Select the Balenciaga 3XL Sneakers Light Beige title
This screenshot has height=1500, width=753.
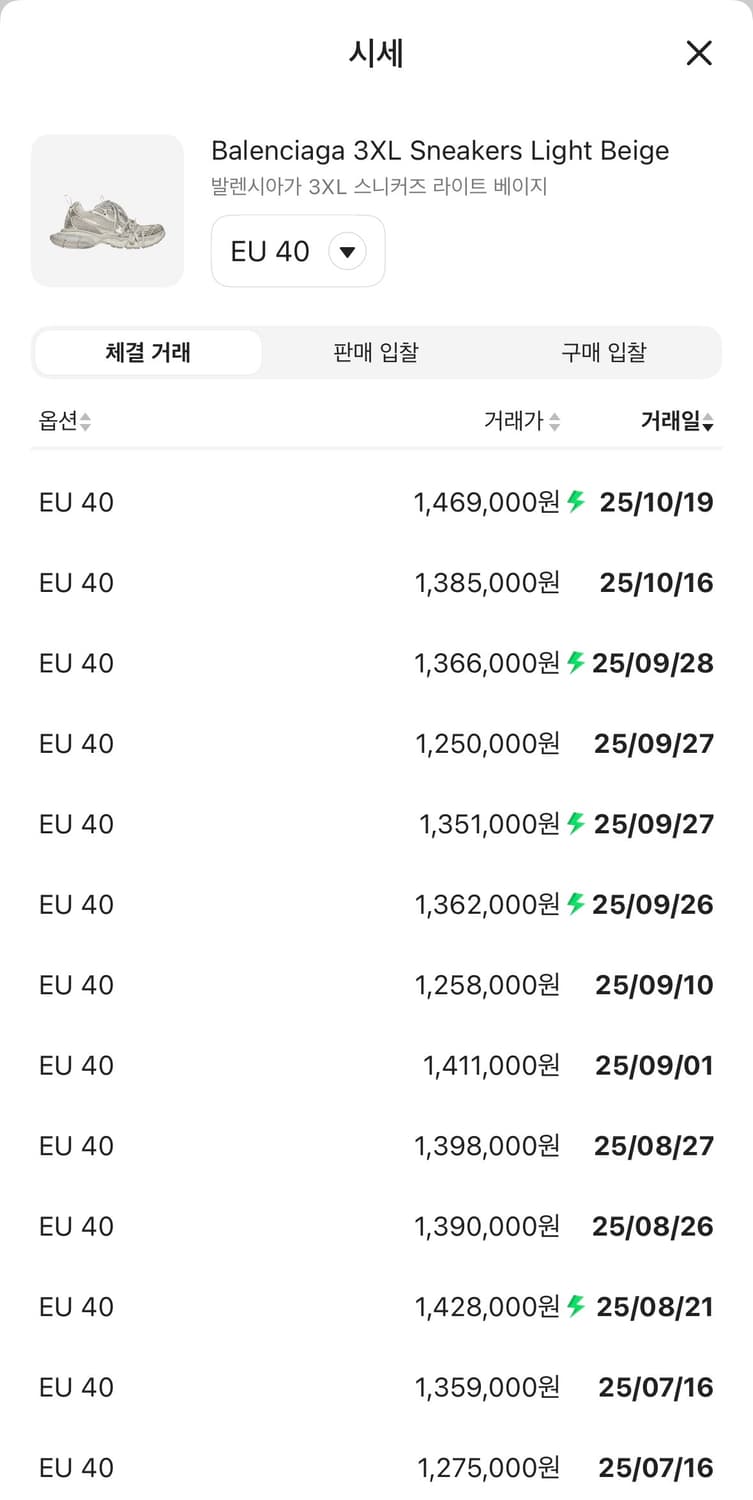click(440, 151)
